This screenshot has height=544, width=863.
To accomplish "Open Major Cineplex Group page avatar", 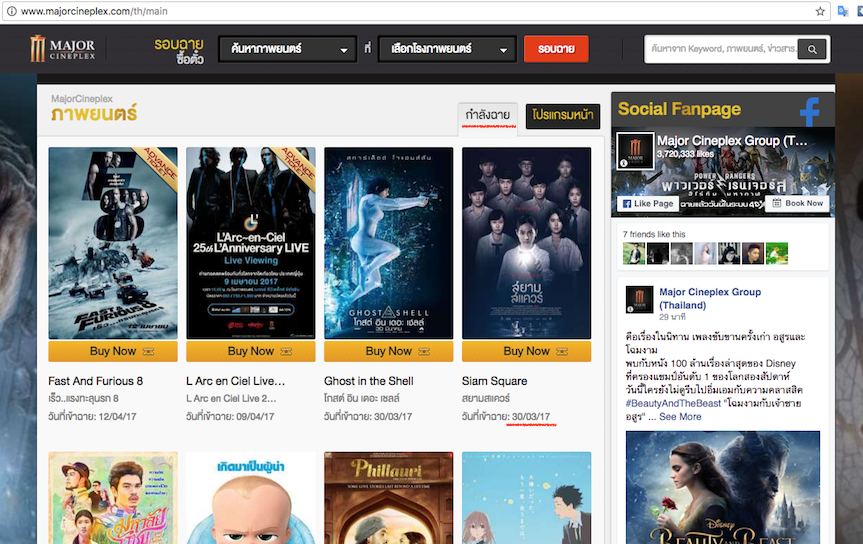I will click(x=635, y=150).
